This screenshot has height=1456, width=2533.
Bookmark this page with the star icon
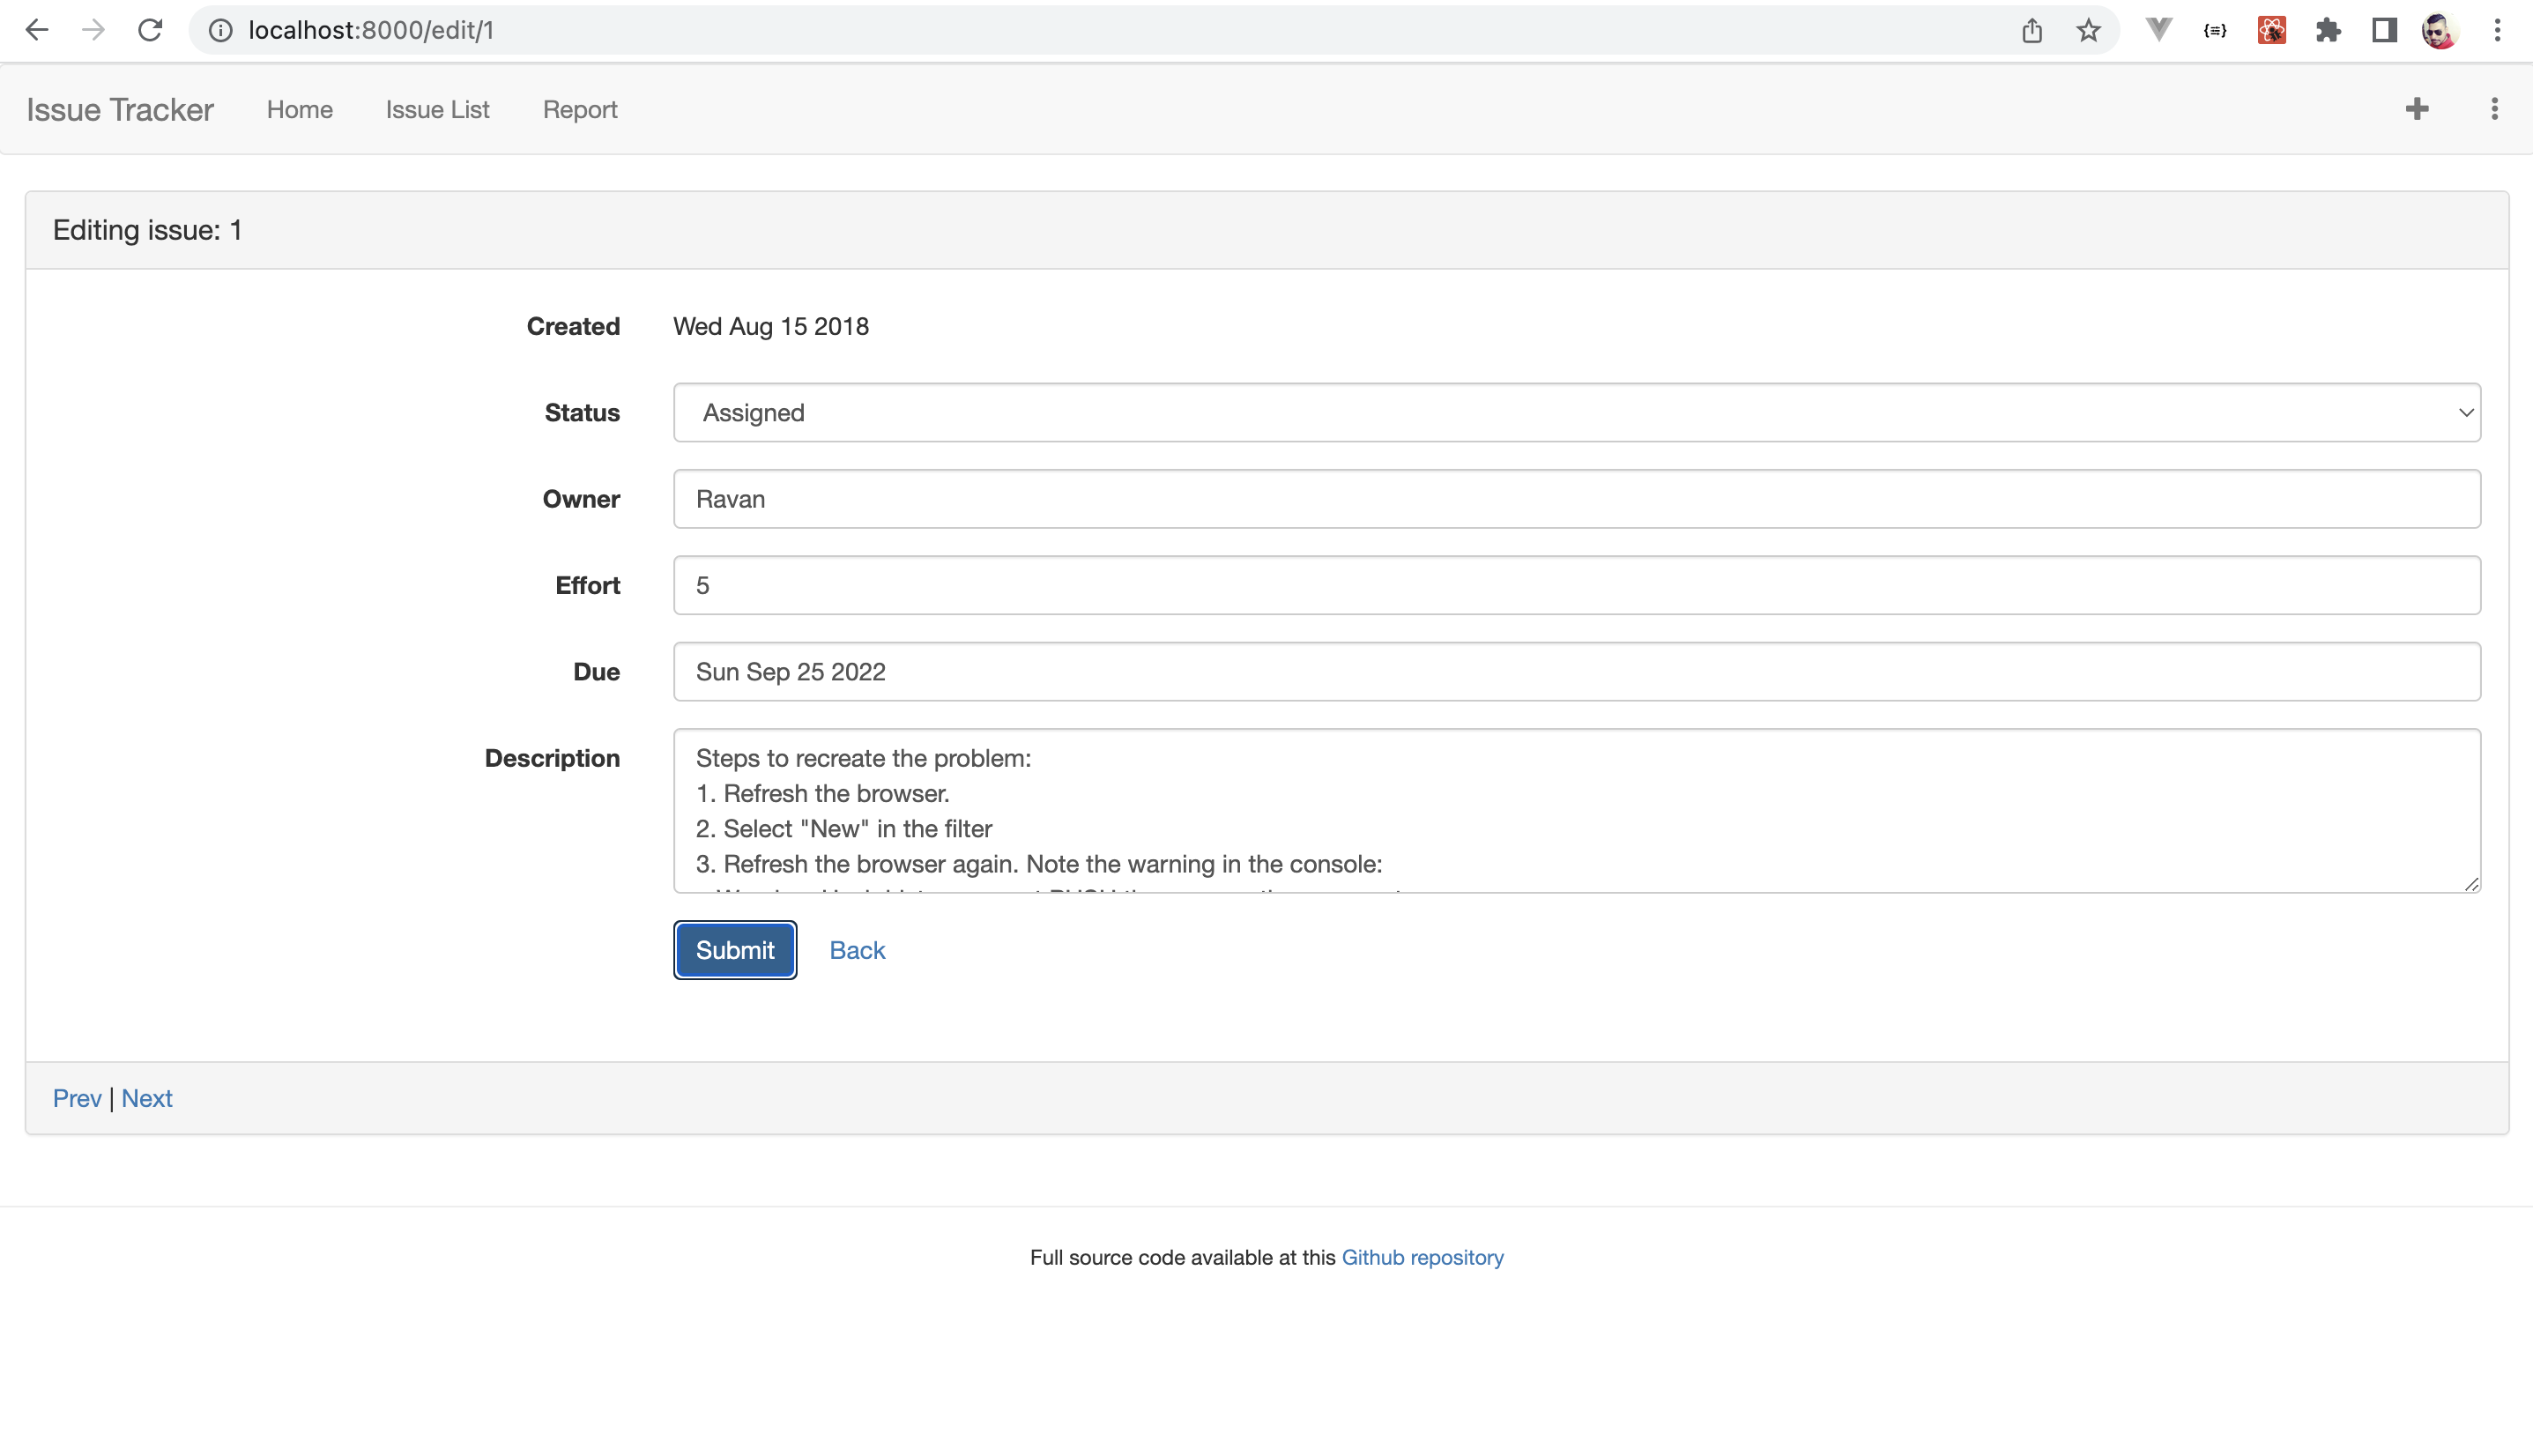(x=2087, y=30)
